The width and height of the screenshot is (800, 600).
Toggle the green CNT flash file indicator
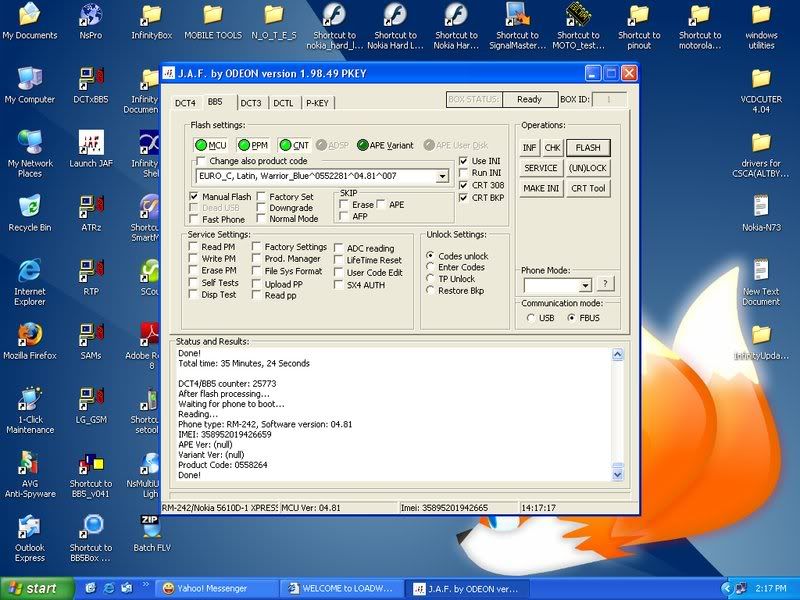click(294, 145)
